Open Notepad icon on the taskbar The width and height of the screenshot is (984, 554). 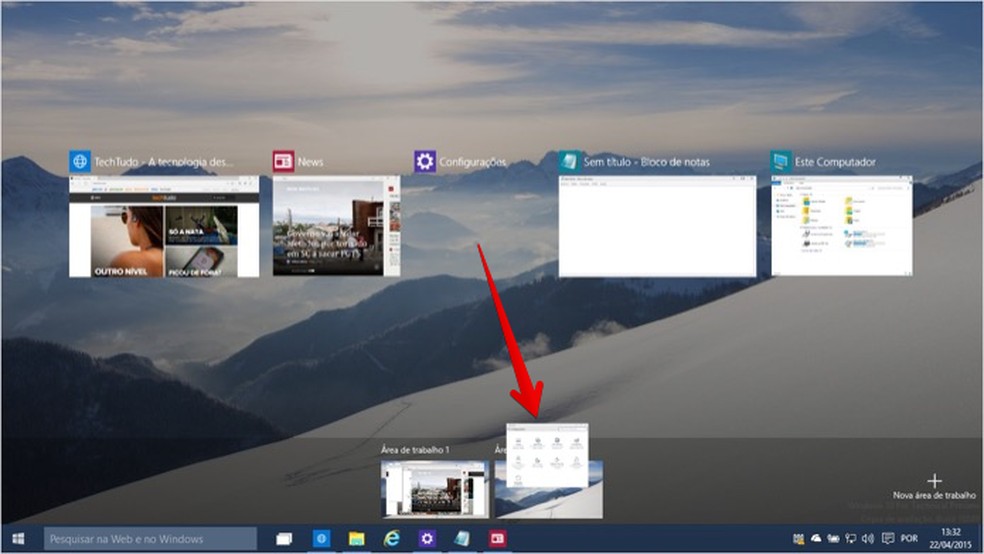463,538
